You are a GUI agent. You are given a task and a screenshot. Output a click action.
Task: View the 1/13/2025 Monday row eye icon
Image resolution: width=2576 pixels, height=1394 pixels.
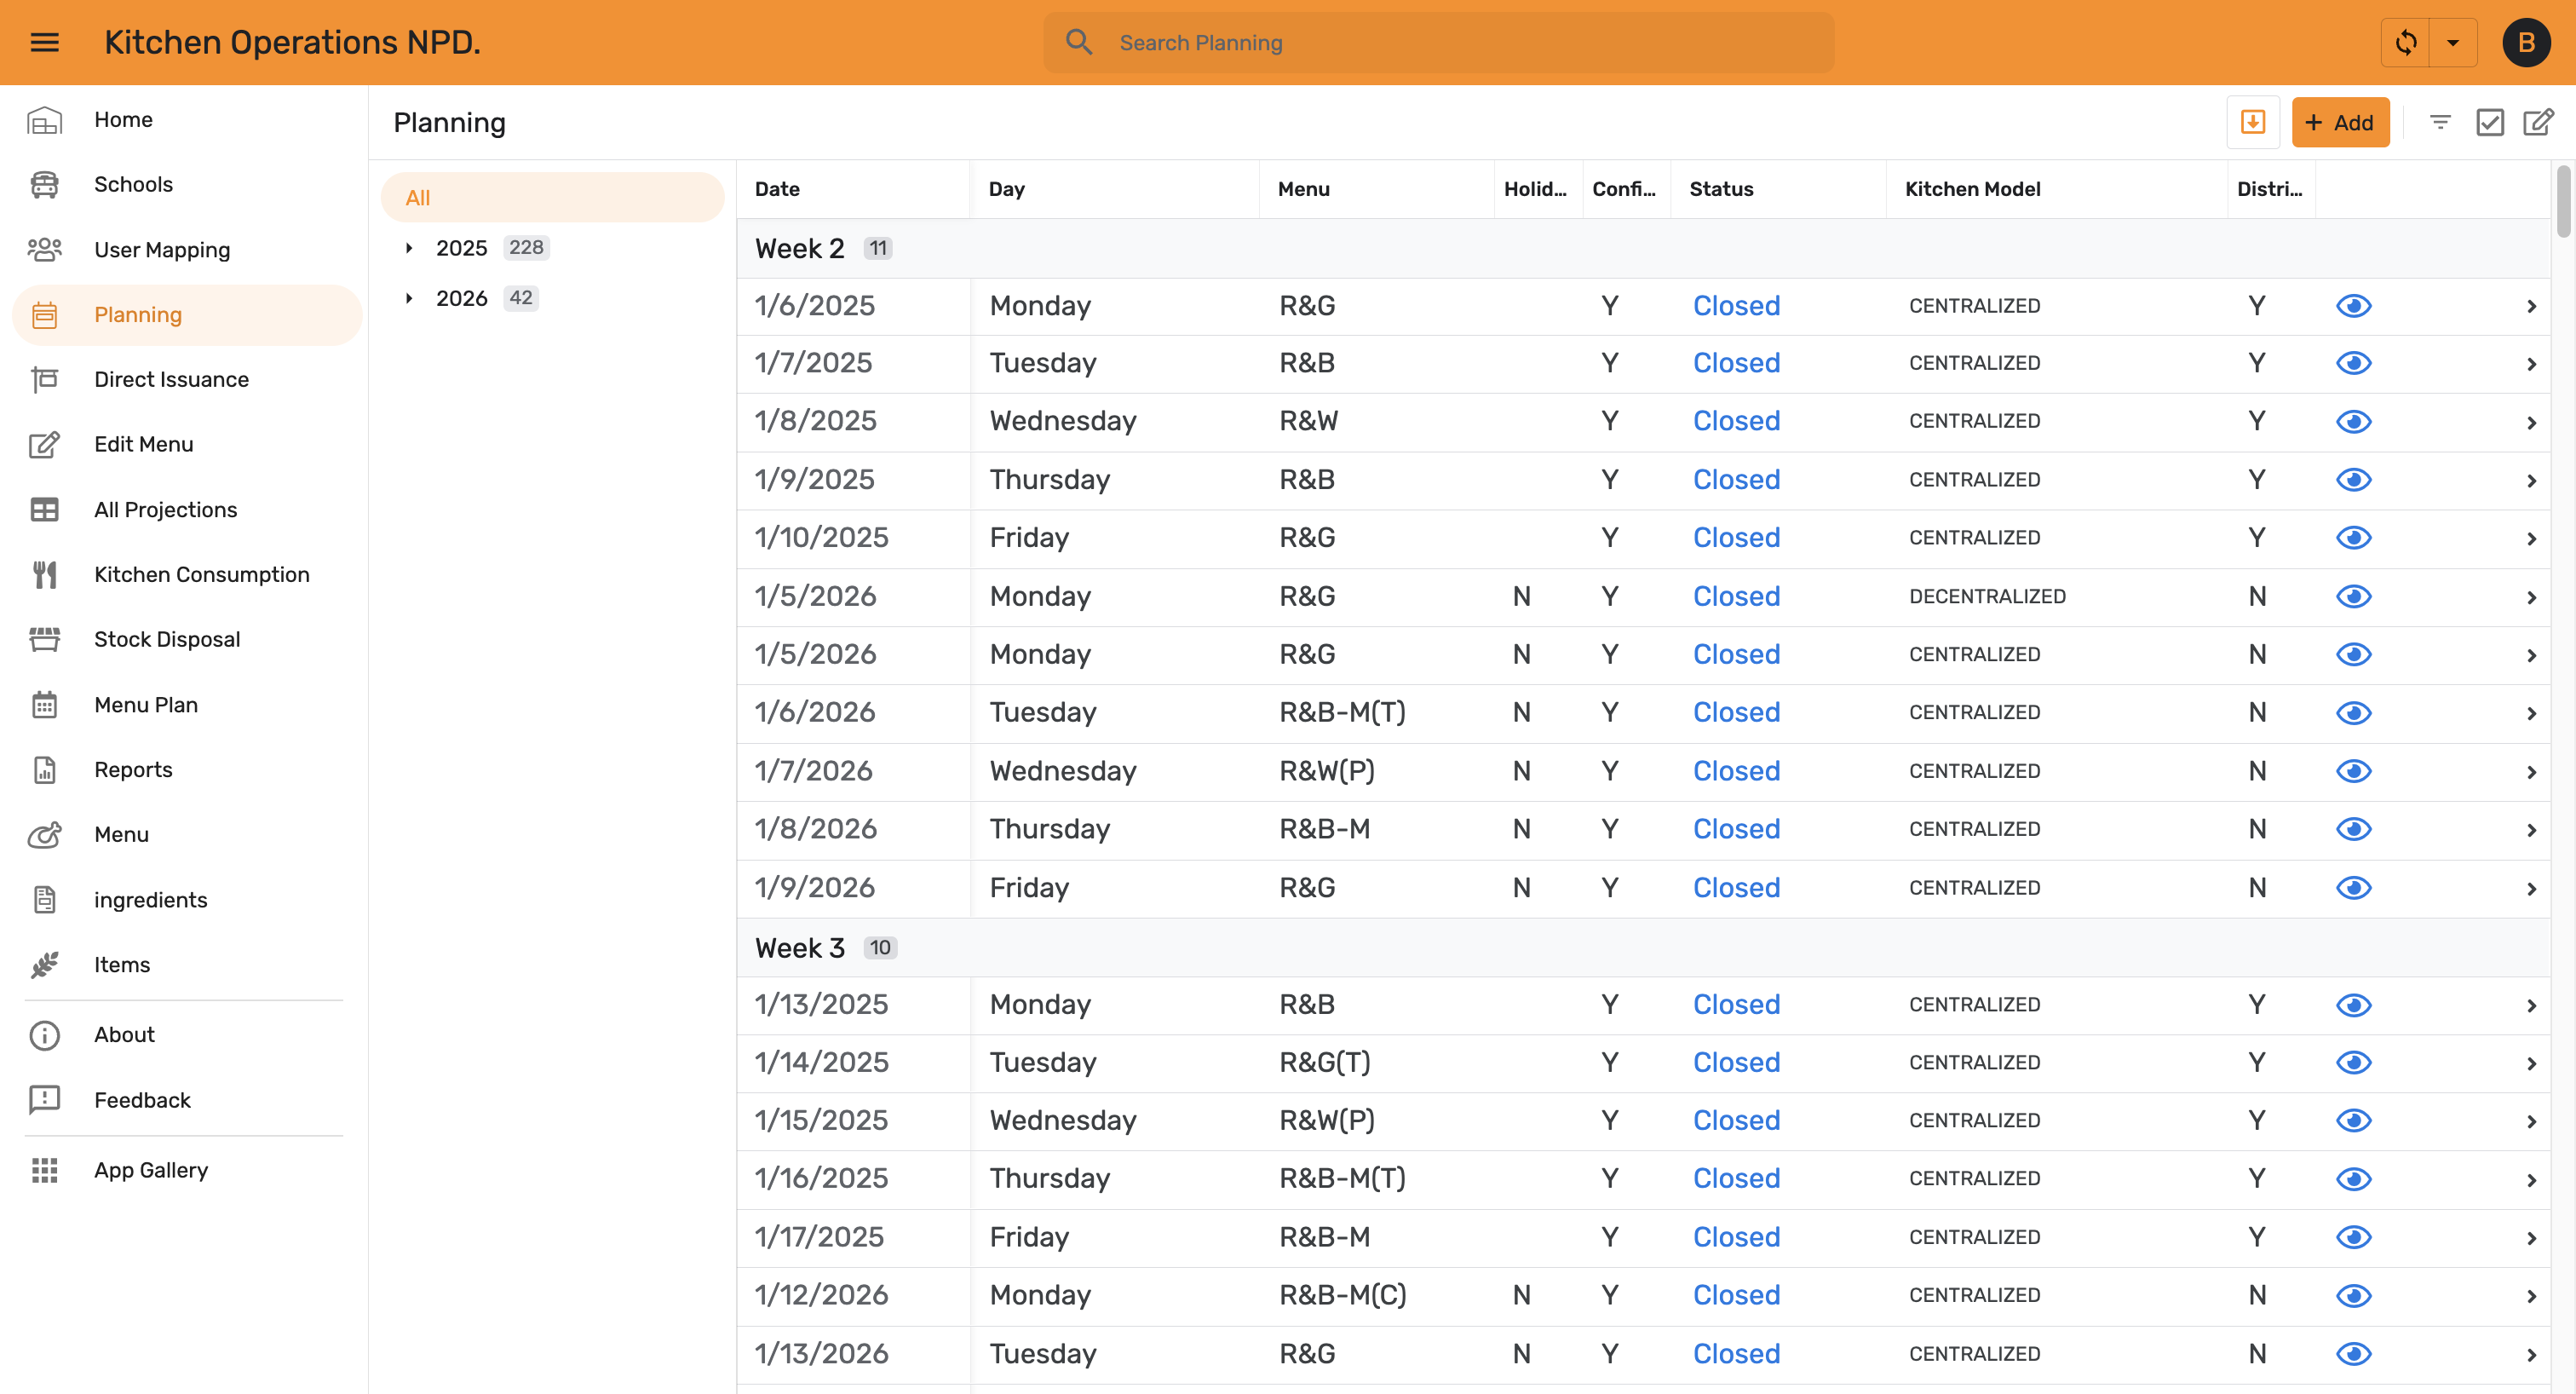pyautogui.click(x=2353, y=1005)
